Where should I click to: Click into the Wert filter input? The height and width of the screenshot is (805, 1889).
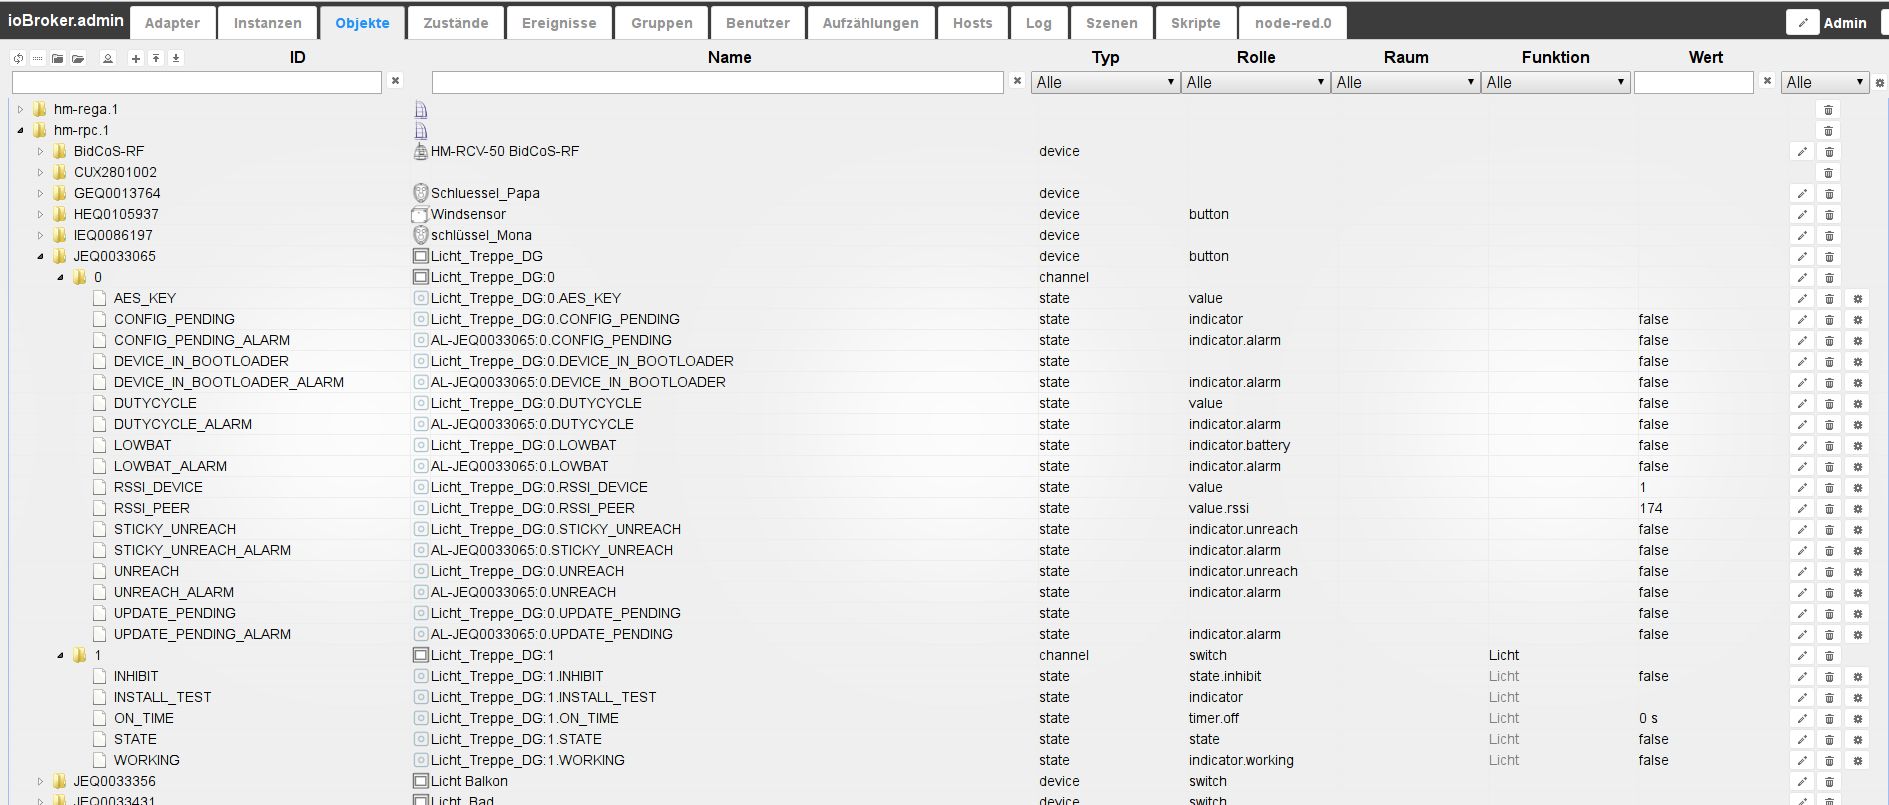click(1693, 82)
